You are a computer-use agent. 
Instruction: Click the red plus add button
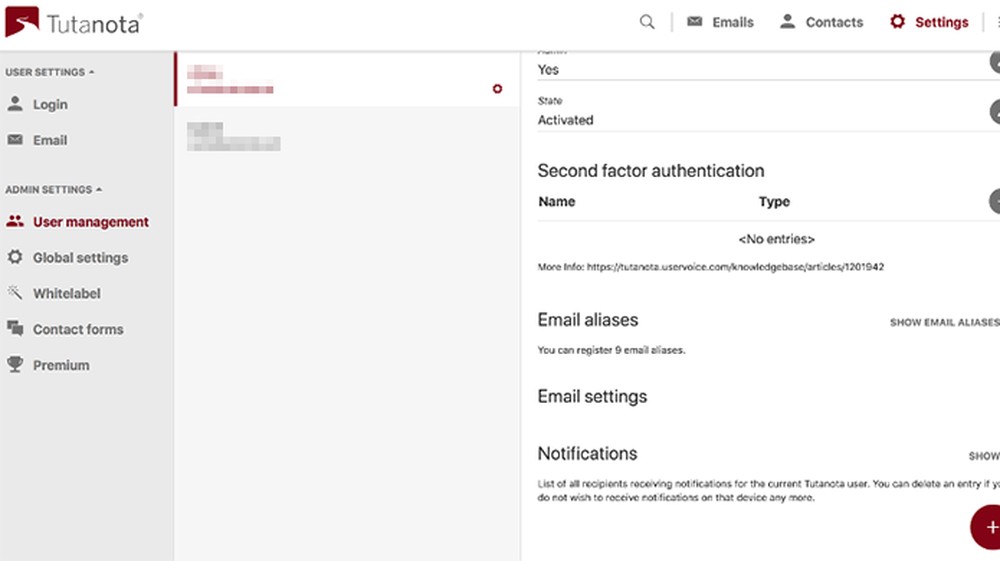(989, 527)
